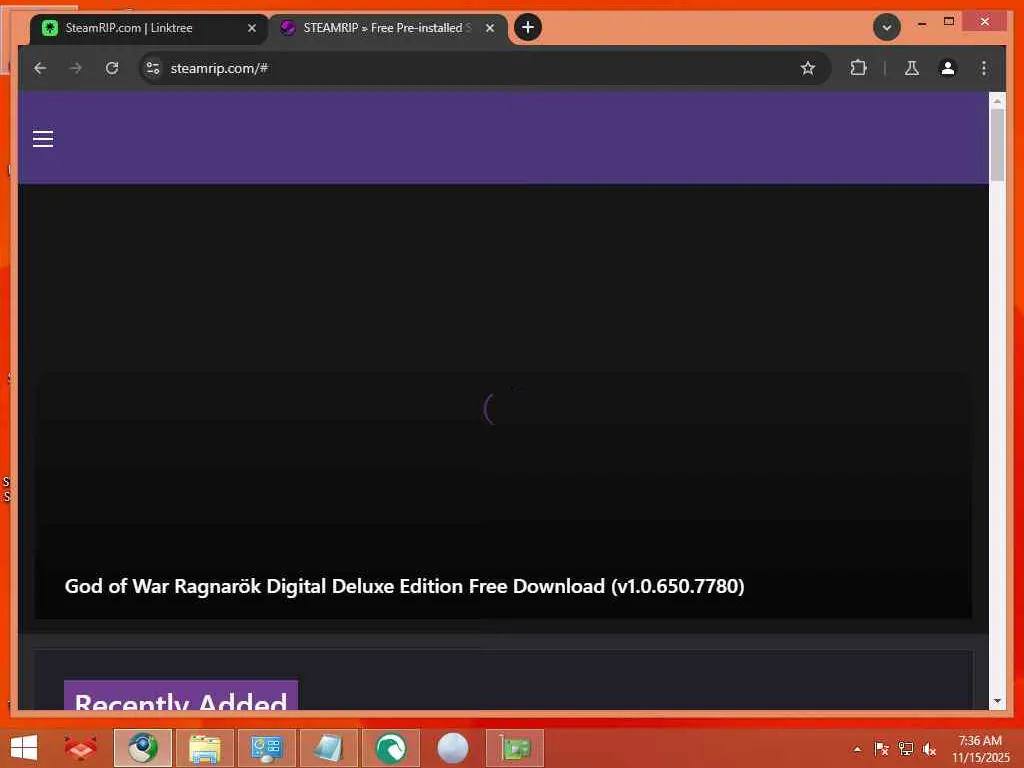Maximize the Chrome window
This screenshot has height=768, width=1024.
click(x=949, y=22)
